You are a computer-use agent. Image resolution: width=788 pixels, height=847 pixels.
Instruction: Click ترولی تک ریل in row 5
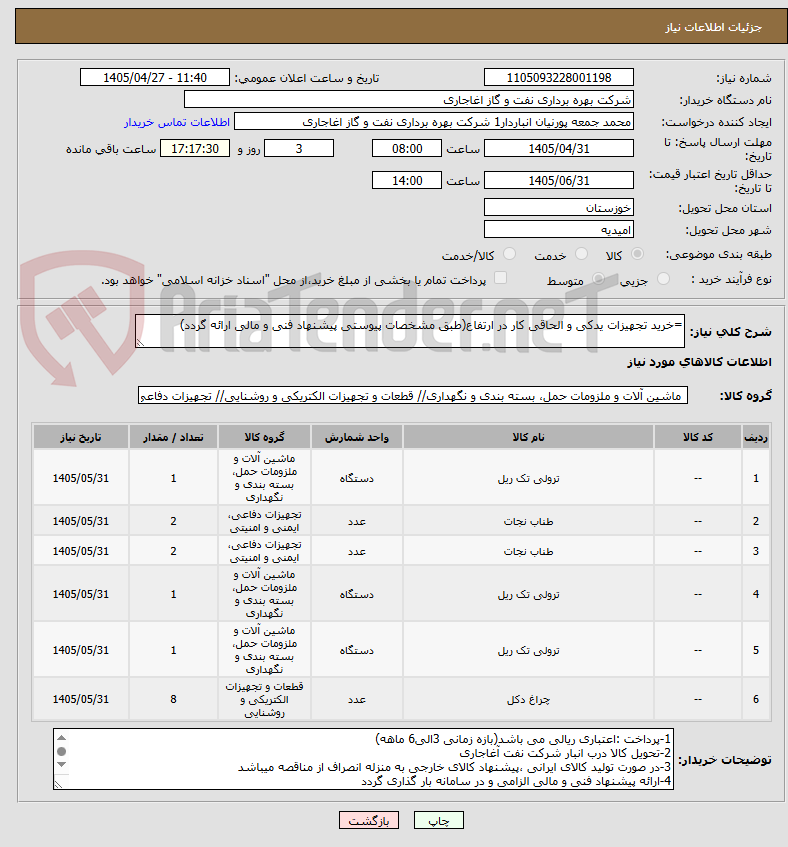point(528,650)
